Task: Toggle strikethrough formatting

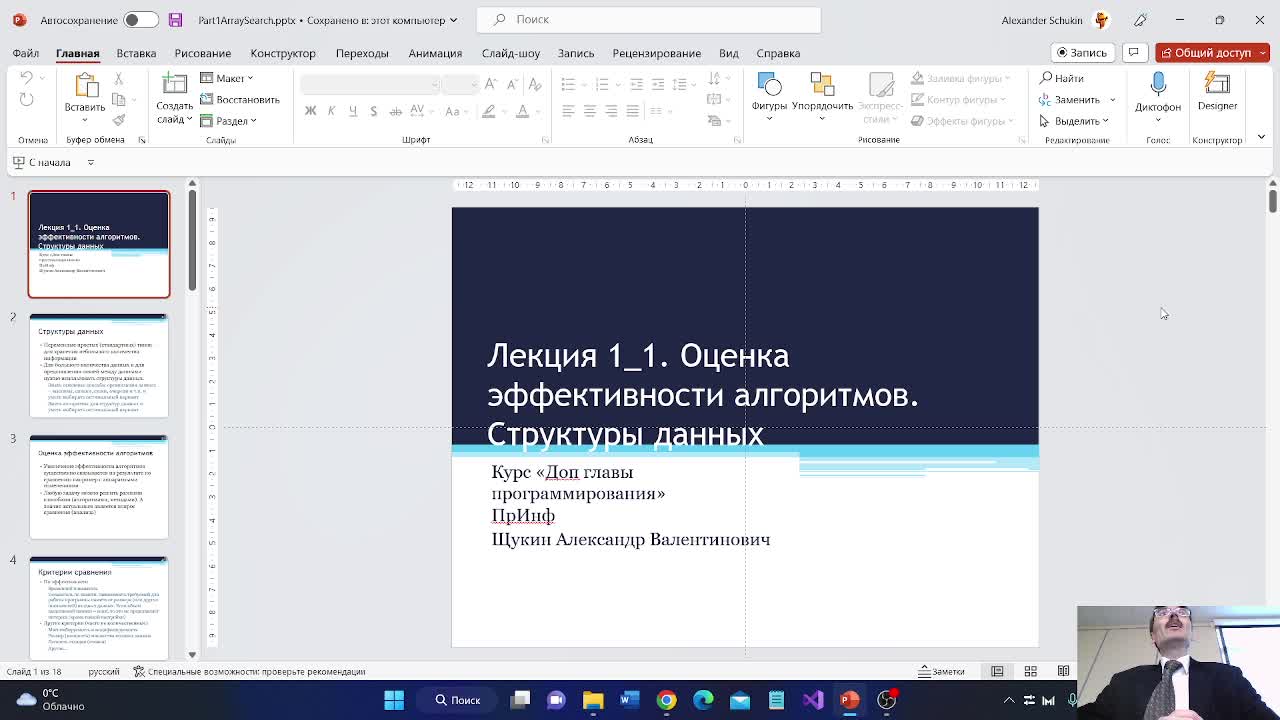Action: (395, 111)
